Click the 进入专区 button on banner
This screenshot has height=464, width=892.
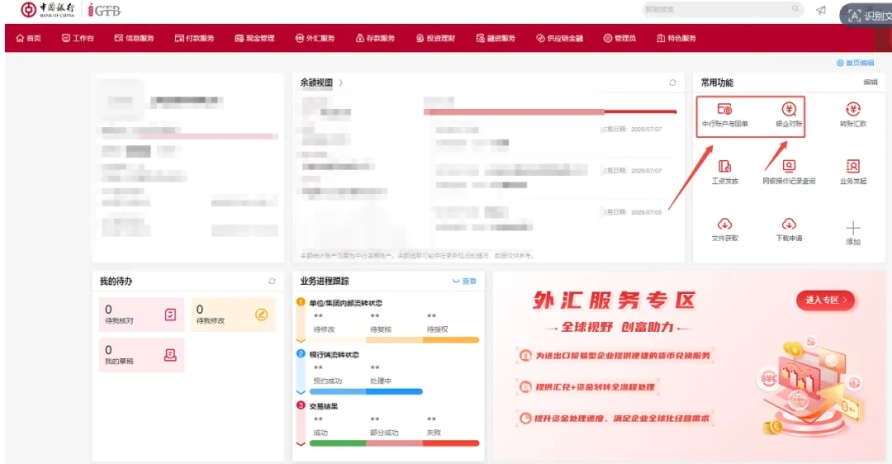pos(826,300)
